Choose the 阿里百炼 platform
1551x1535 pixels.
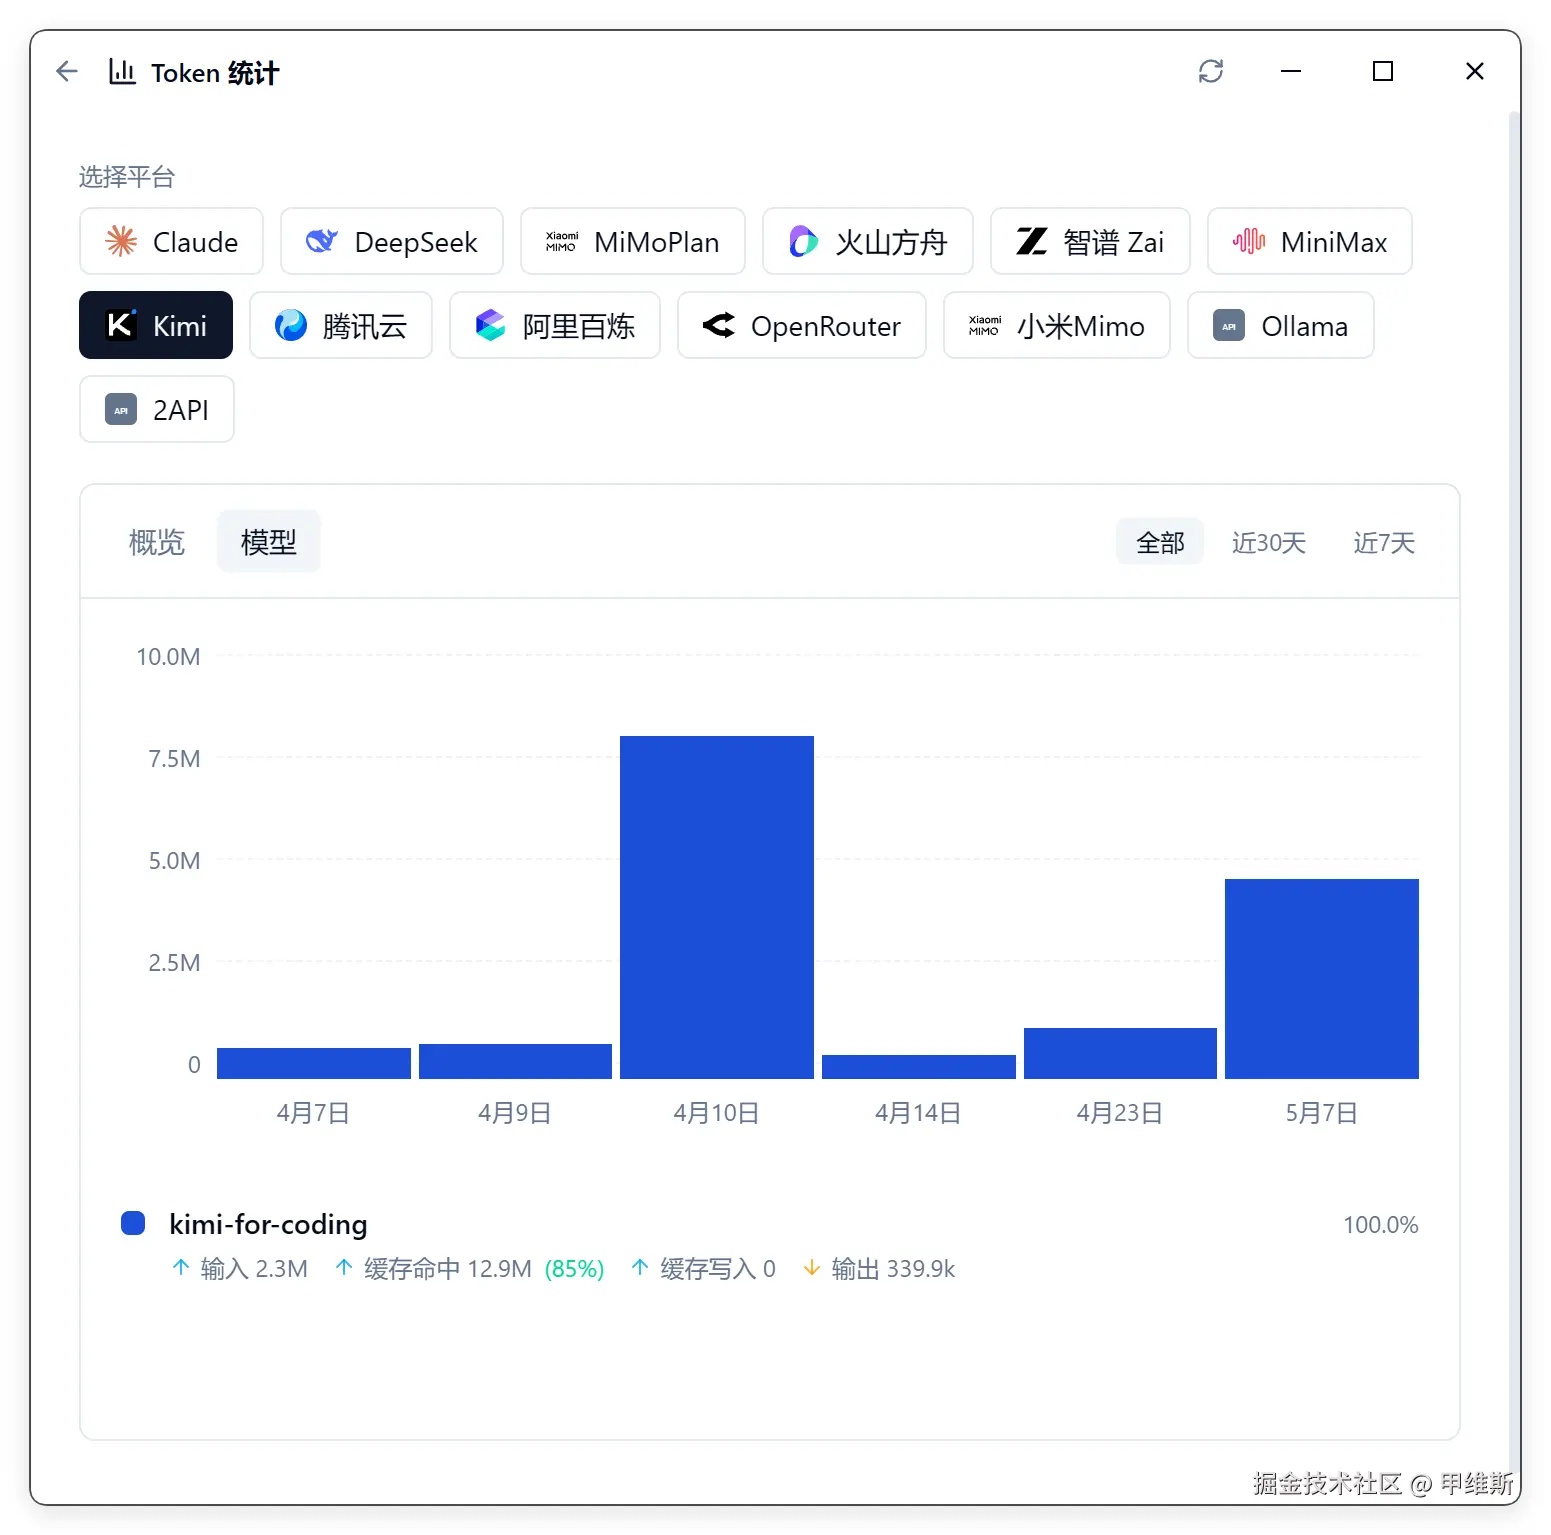(555, 325)
